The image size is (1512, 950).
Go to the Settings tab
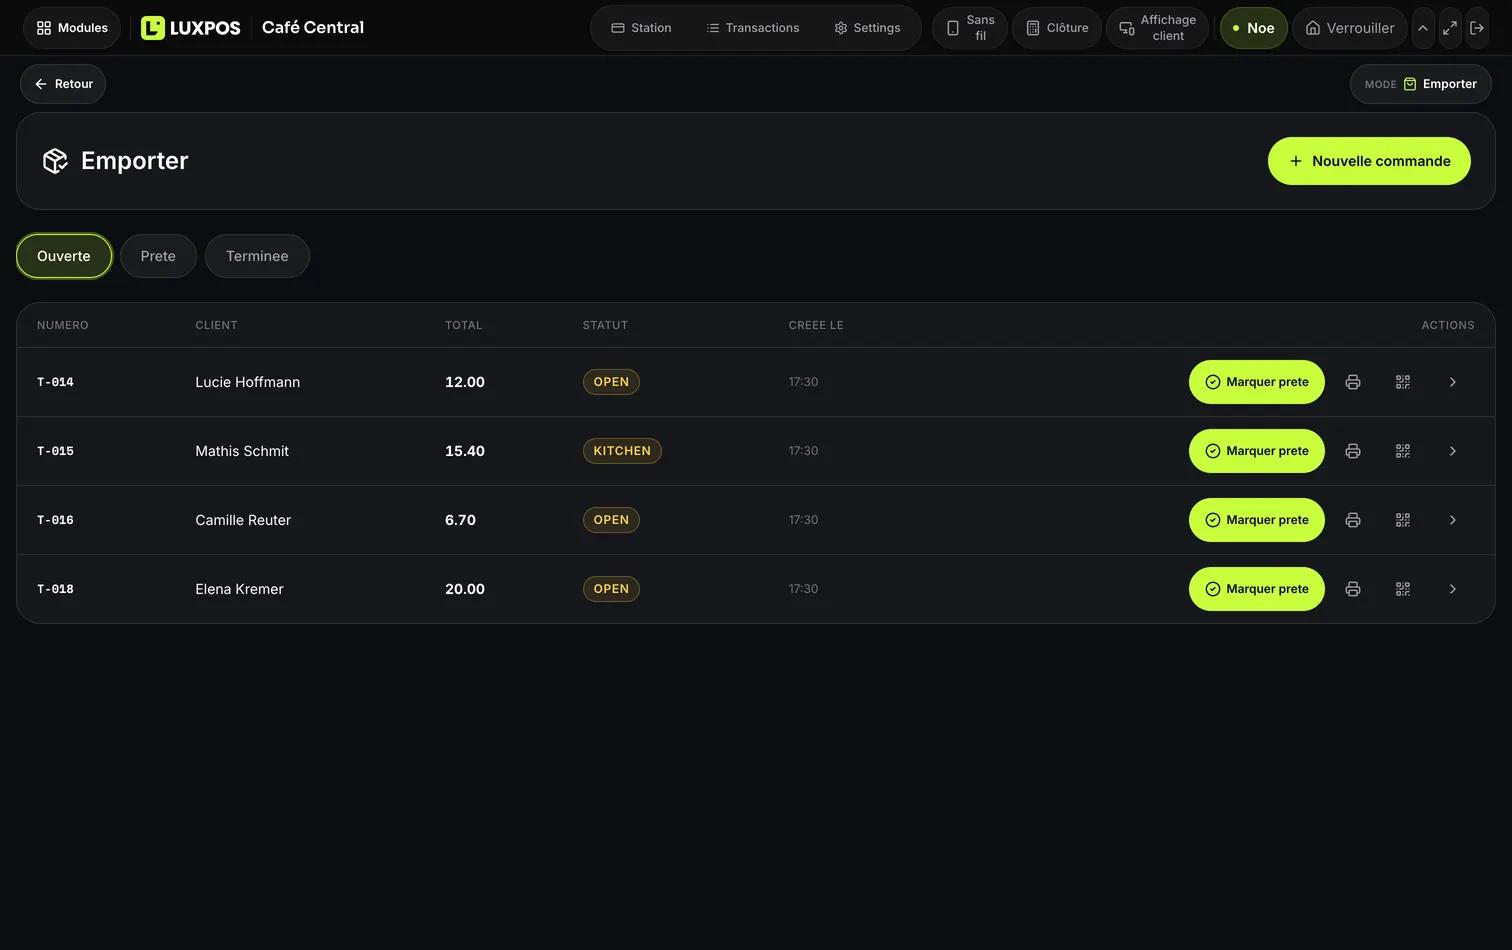click(x=867, y=28)
